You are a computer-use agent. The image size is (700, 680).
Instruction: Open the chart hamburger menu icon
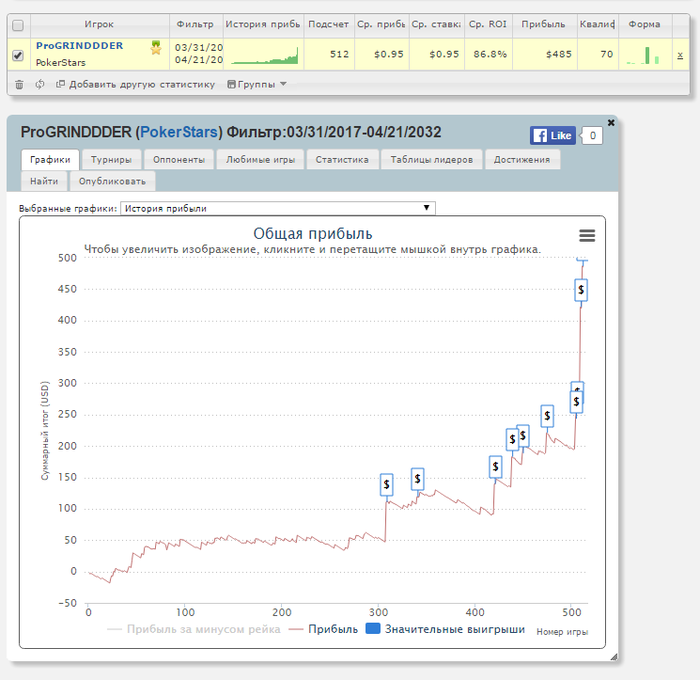[587, 235]
